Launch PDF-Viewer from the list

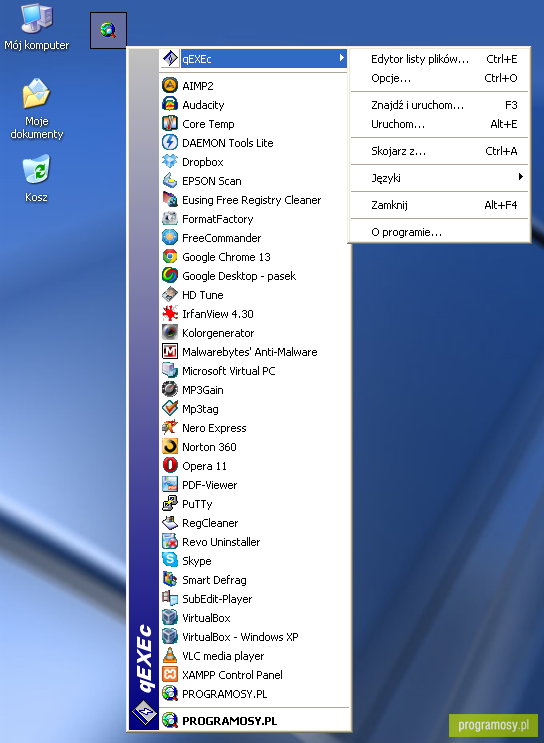[x=254, y=485]
